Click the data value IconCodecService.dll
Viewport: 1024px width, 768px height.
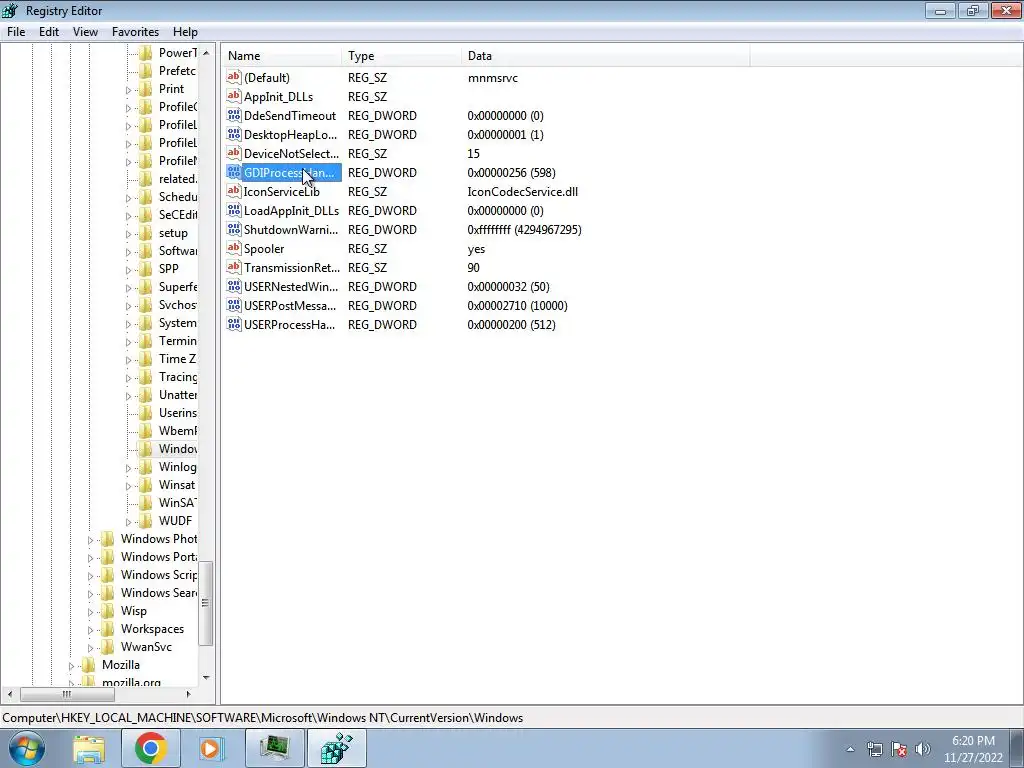click(x=522, y=191)
